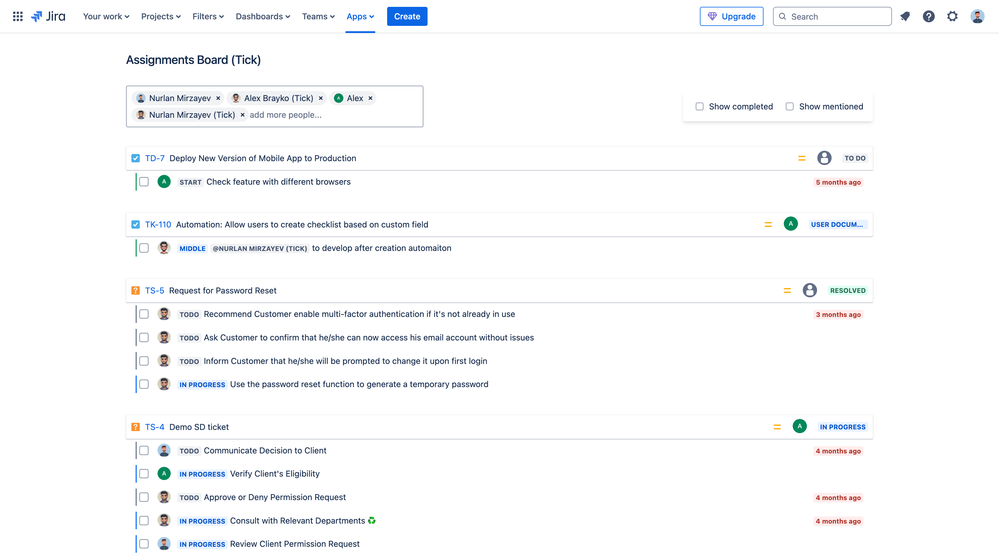The width and height of the screenshot is (999, 556).
Task: Click the Upgrade button
Action: click(x=731, y=17)
